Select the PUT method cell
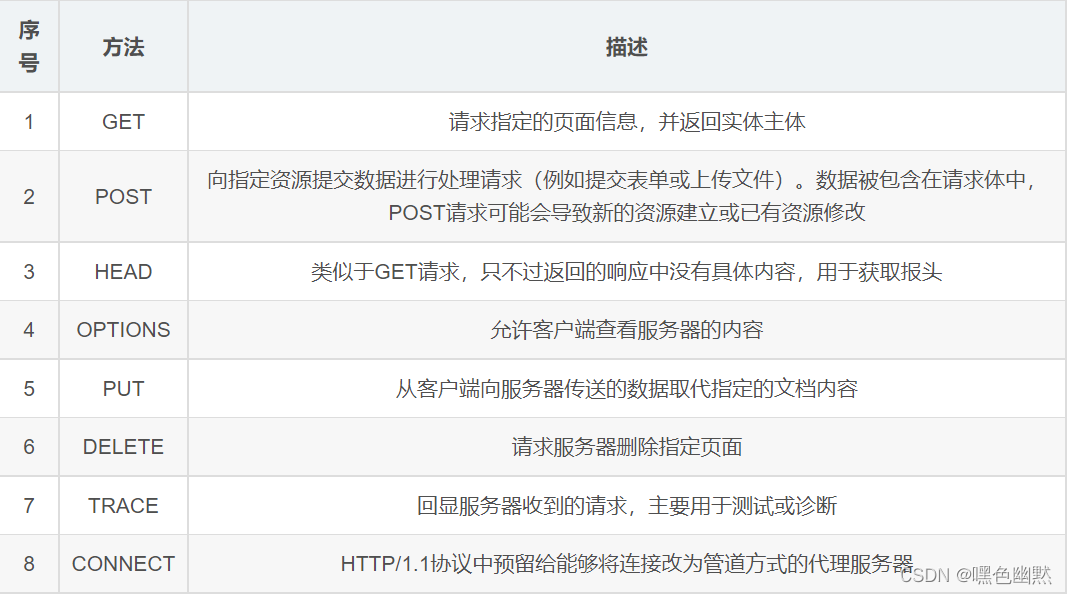The height and width of the screenshot is (594, 1067). [123, 389]
